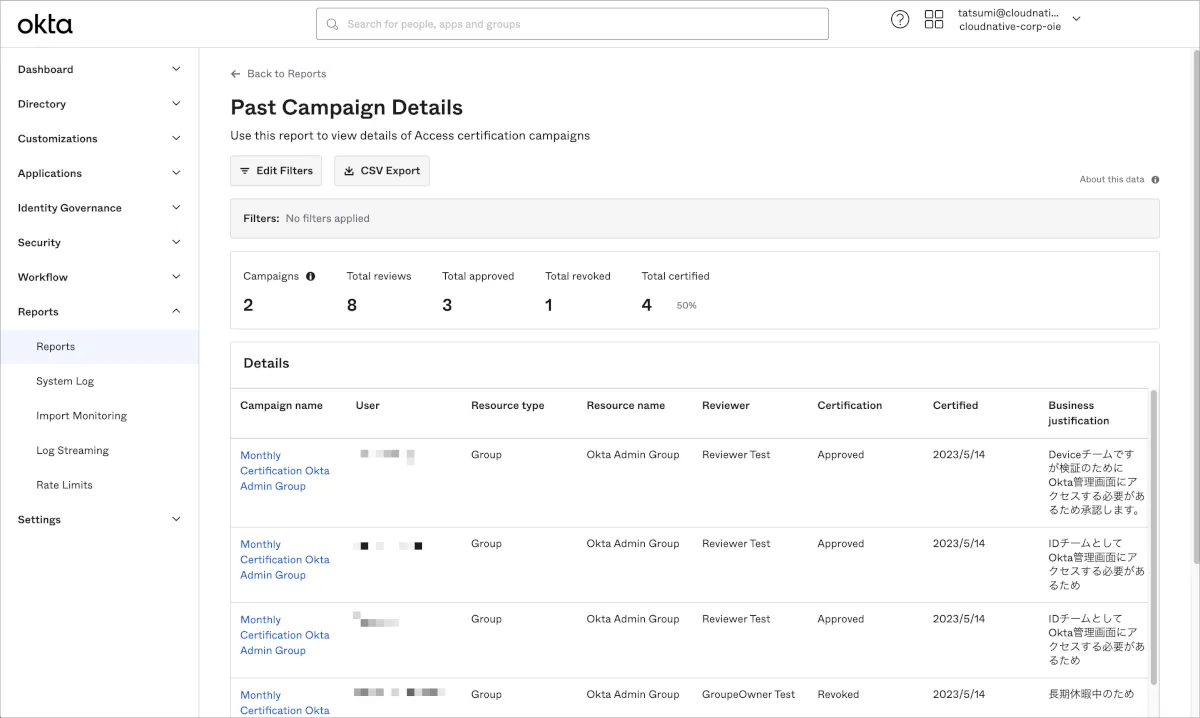Expand the account dropdown chevron
Viewport: 1200px width, 718px height.
pyautogui.click(x=1076, y=19)
